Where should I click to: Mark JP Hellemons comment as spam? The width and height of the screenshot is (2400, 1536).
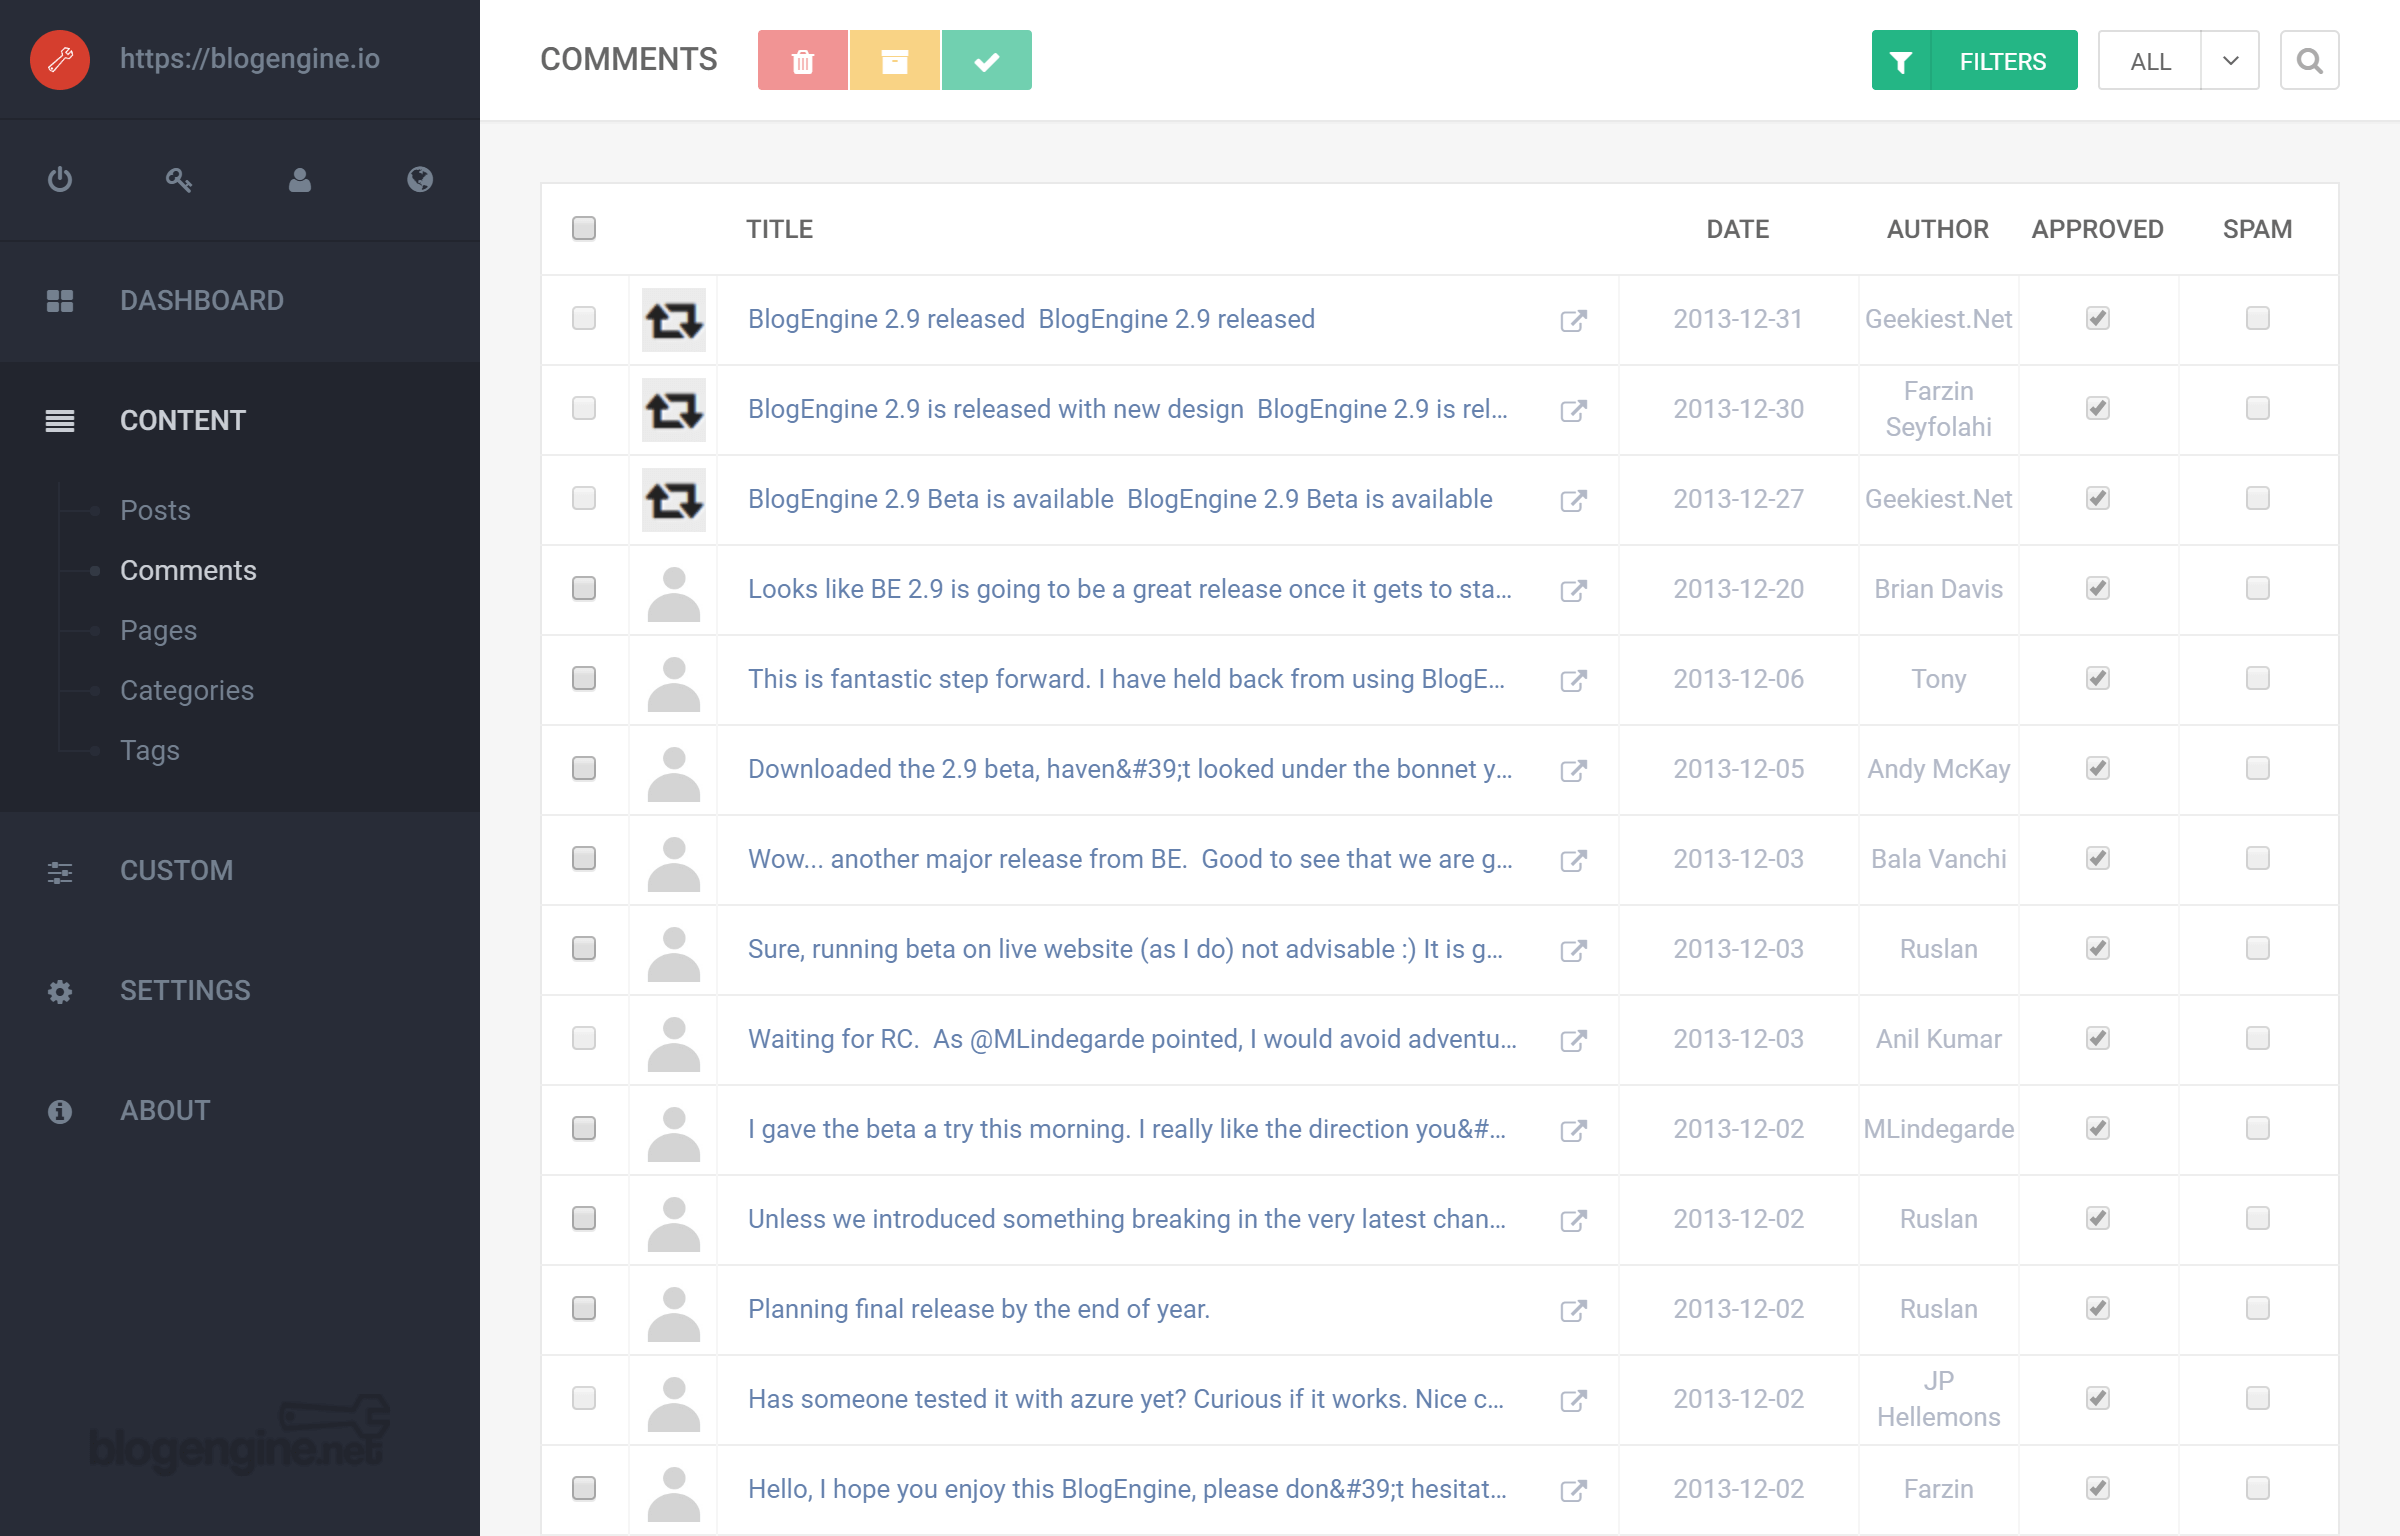pos(2258,1398)
